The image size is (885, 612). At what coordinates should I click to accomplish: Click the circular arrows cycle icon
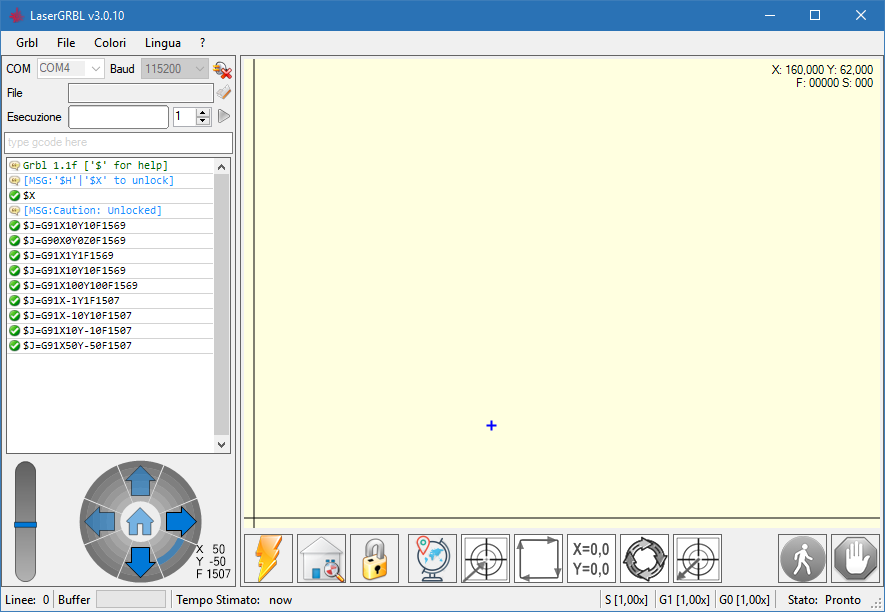645,559
